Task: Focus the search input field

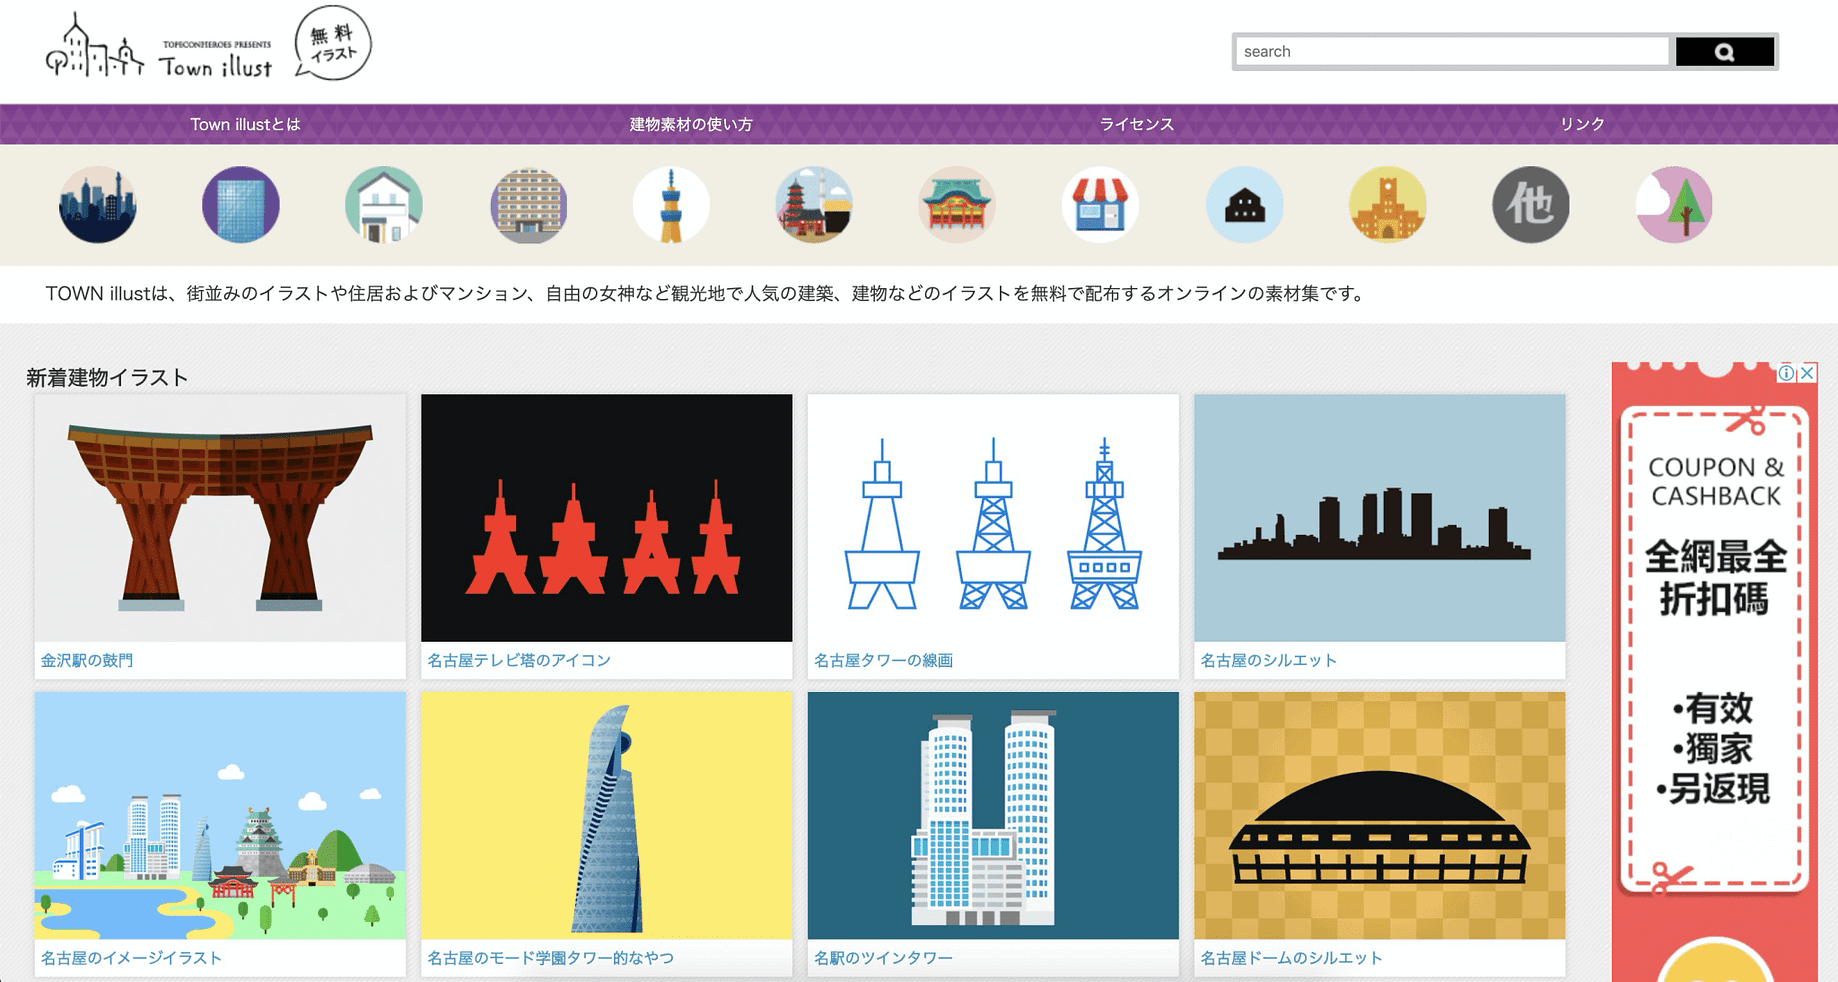Action: coord(1452,52)
